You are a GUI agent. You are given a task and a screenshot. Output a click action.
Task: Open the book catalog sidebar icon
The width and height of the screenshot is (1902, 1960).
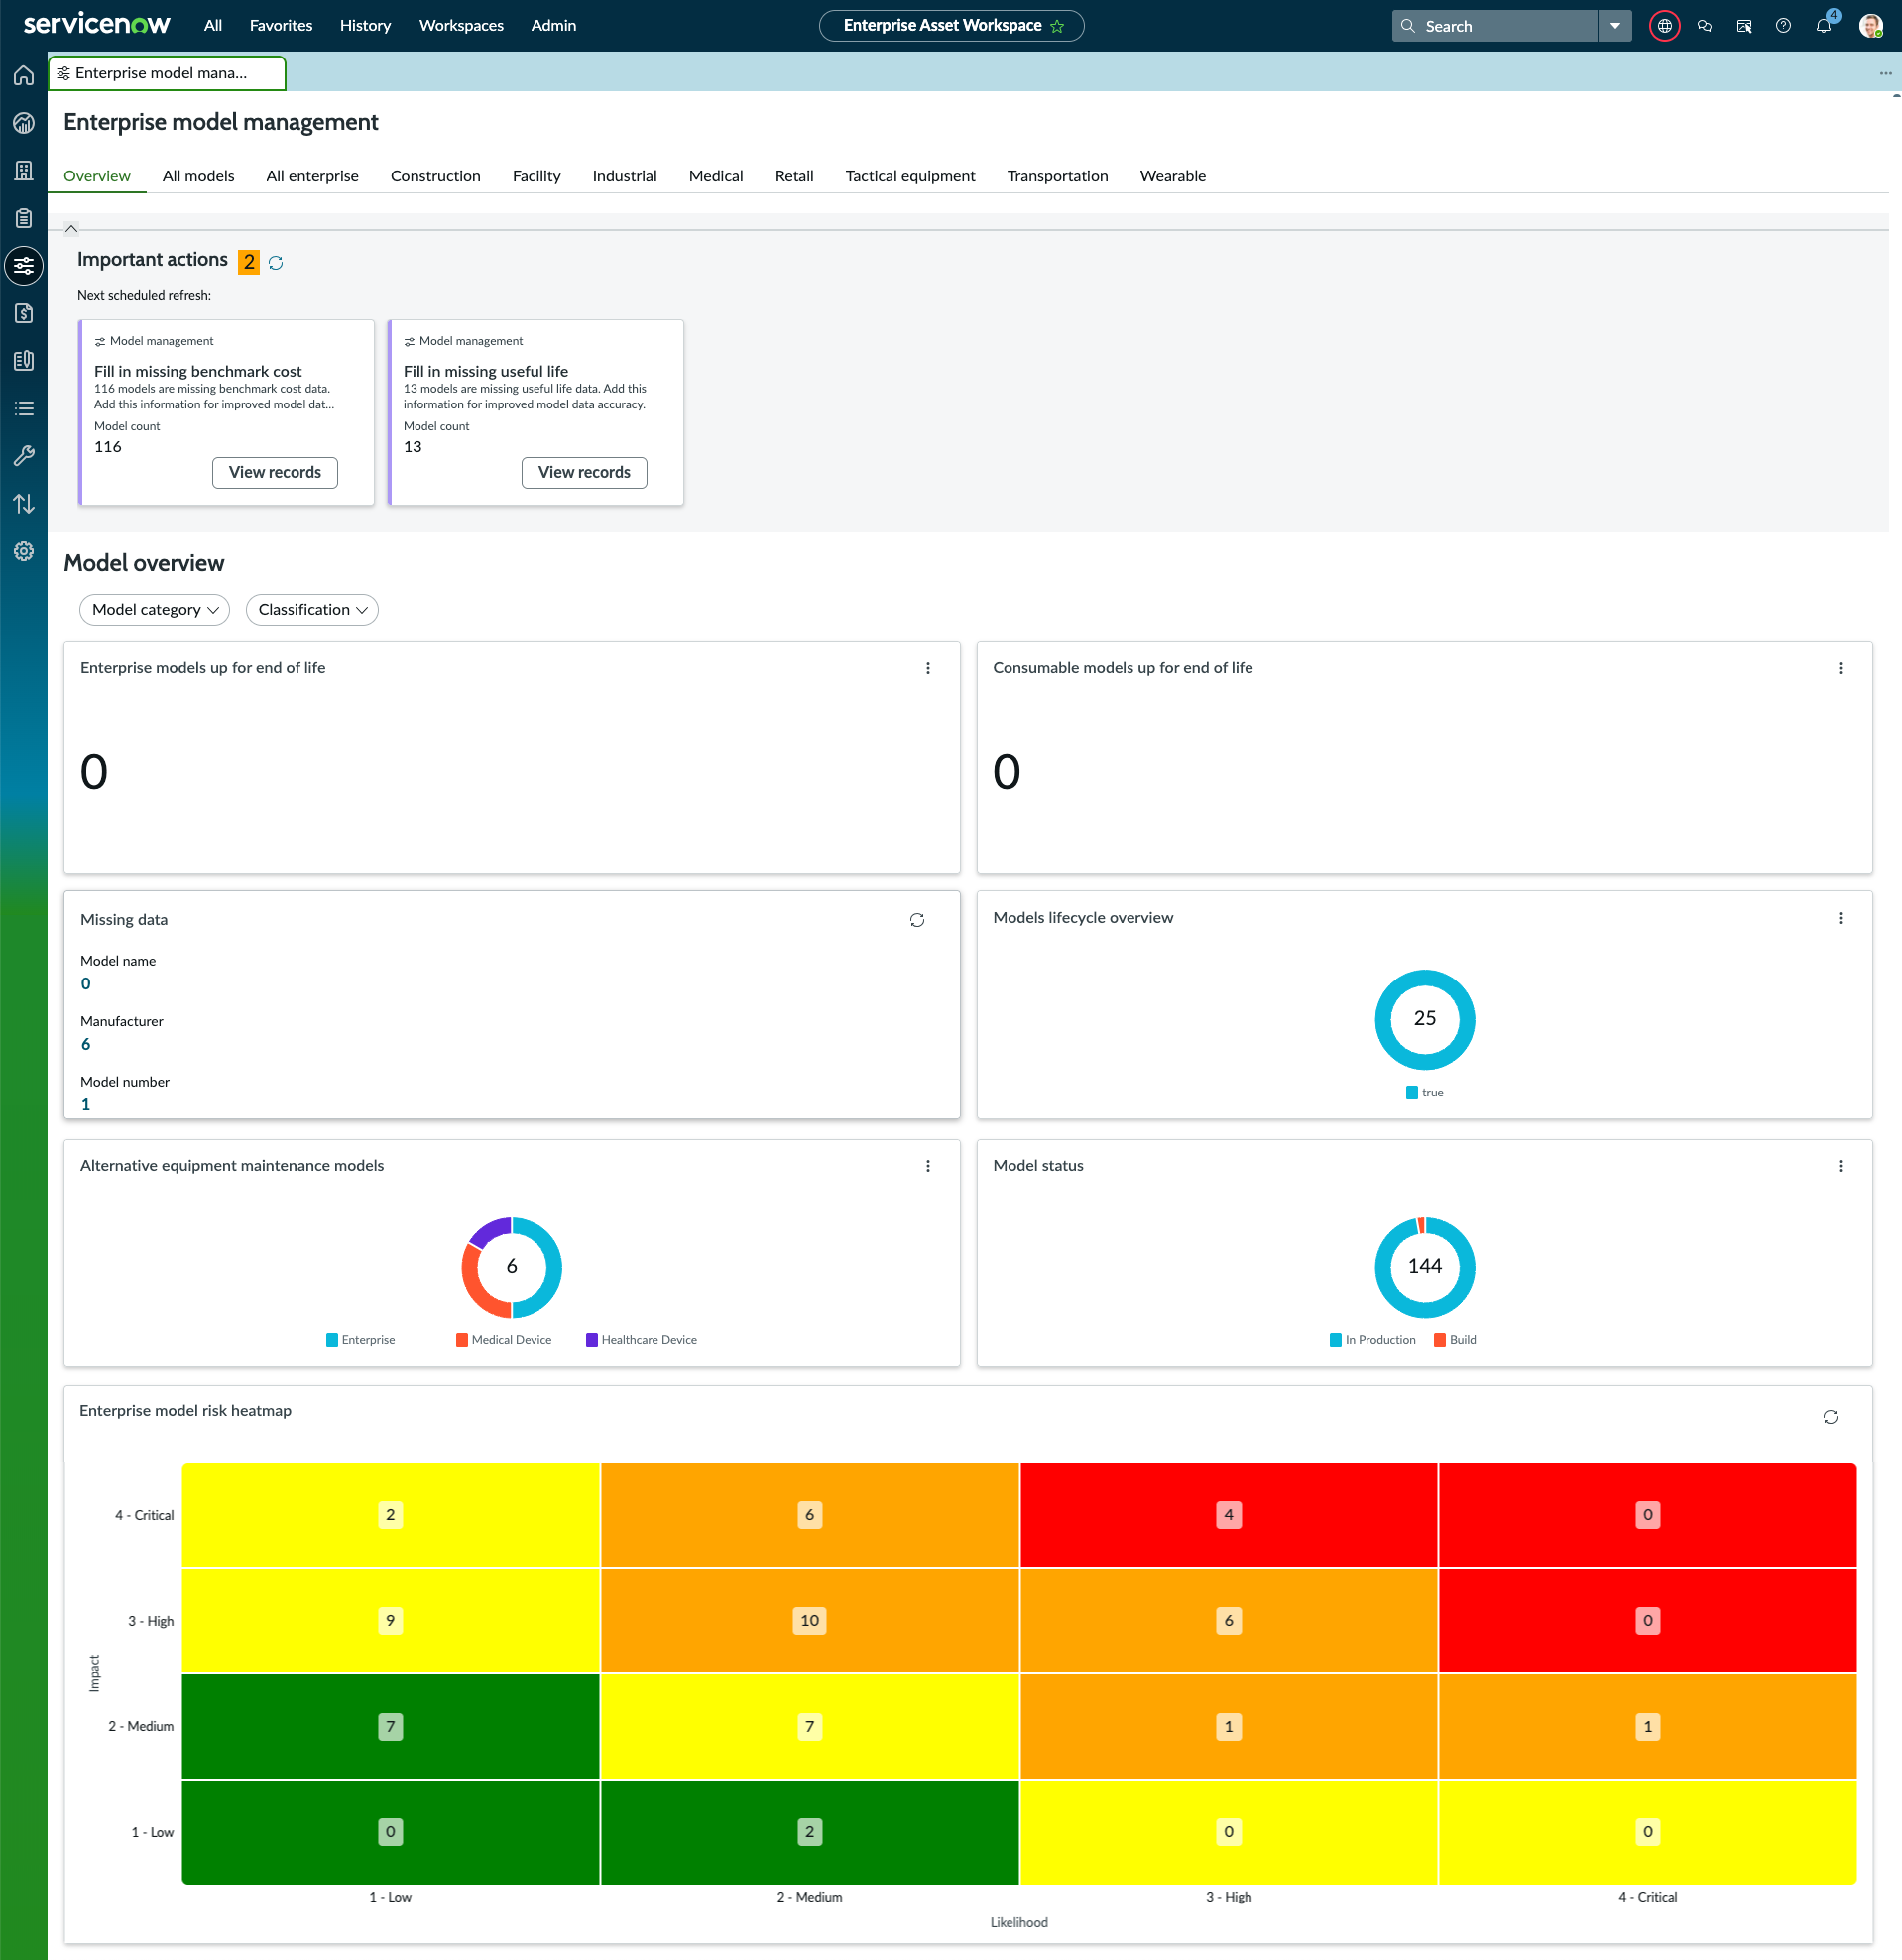coord(24,361)
